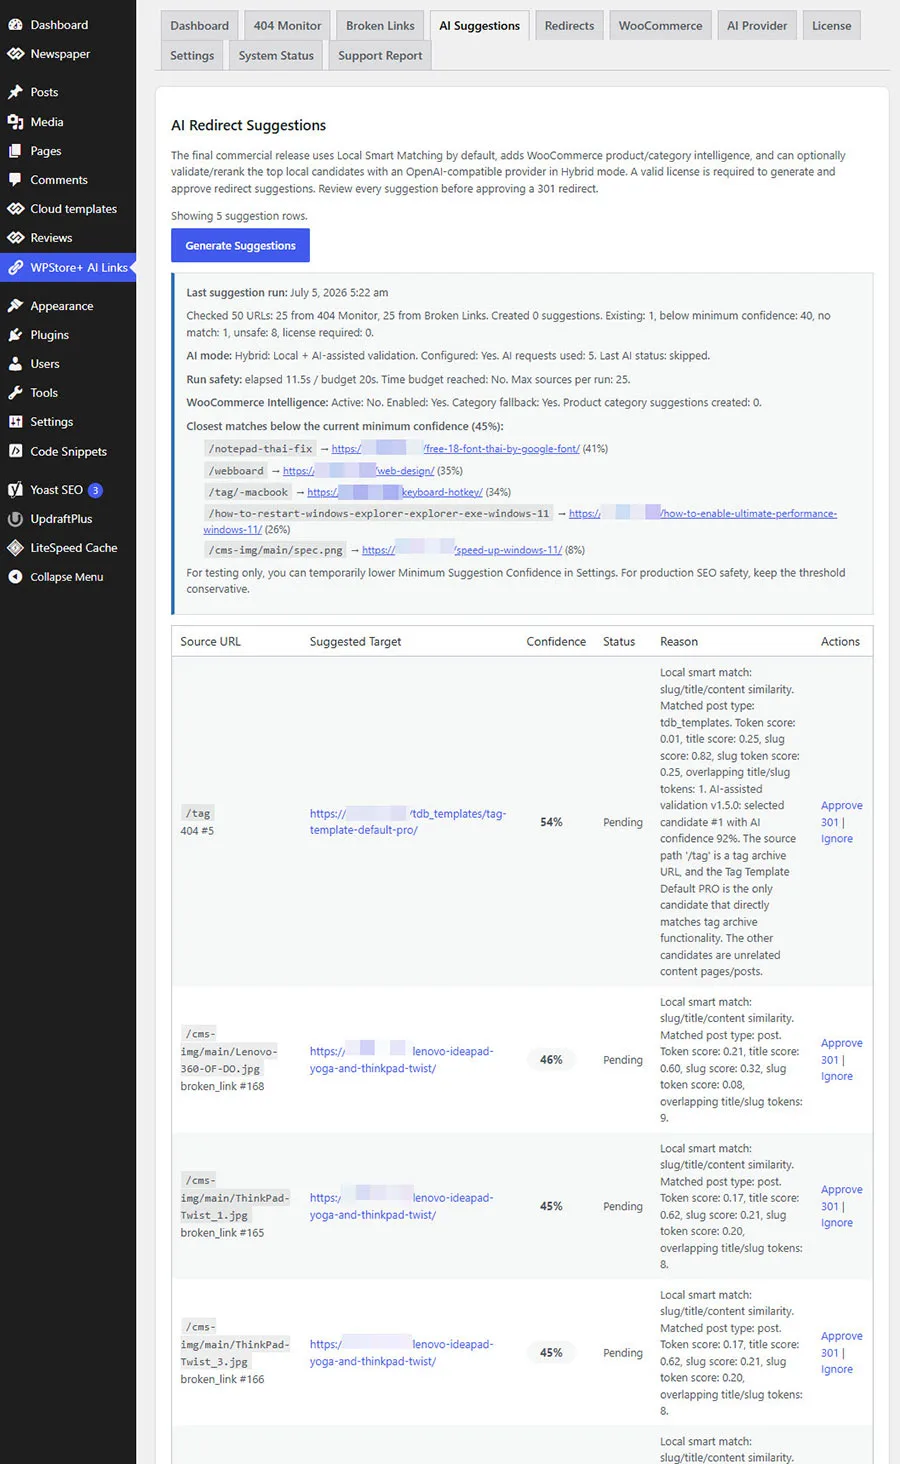Click the Source URL column header

click(210, 642)
